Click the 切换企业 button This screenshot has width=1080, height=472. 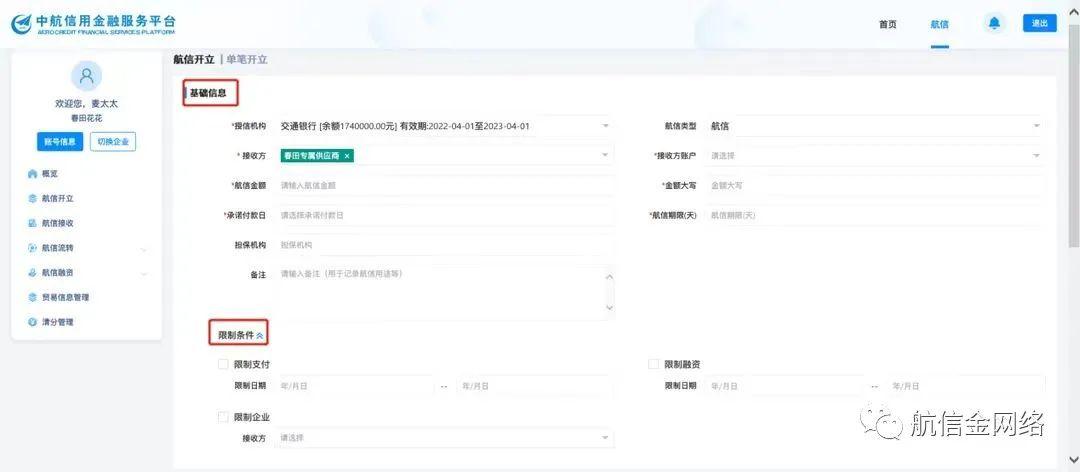tap(113, 142)
